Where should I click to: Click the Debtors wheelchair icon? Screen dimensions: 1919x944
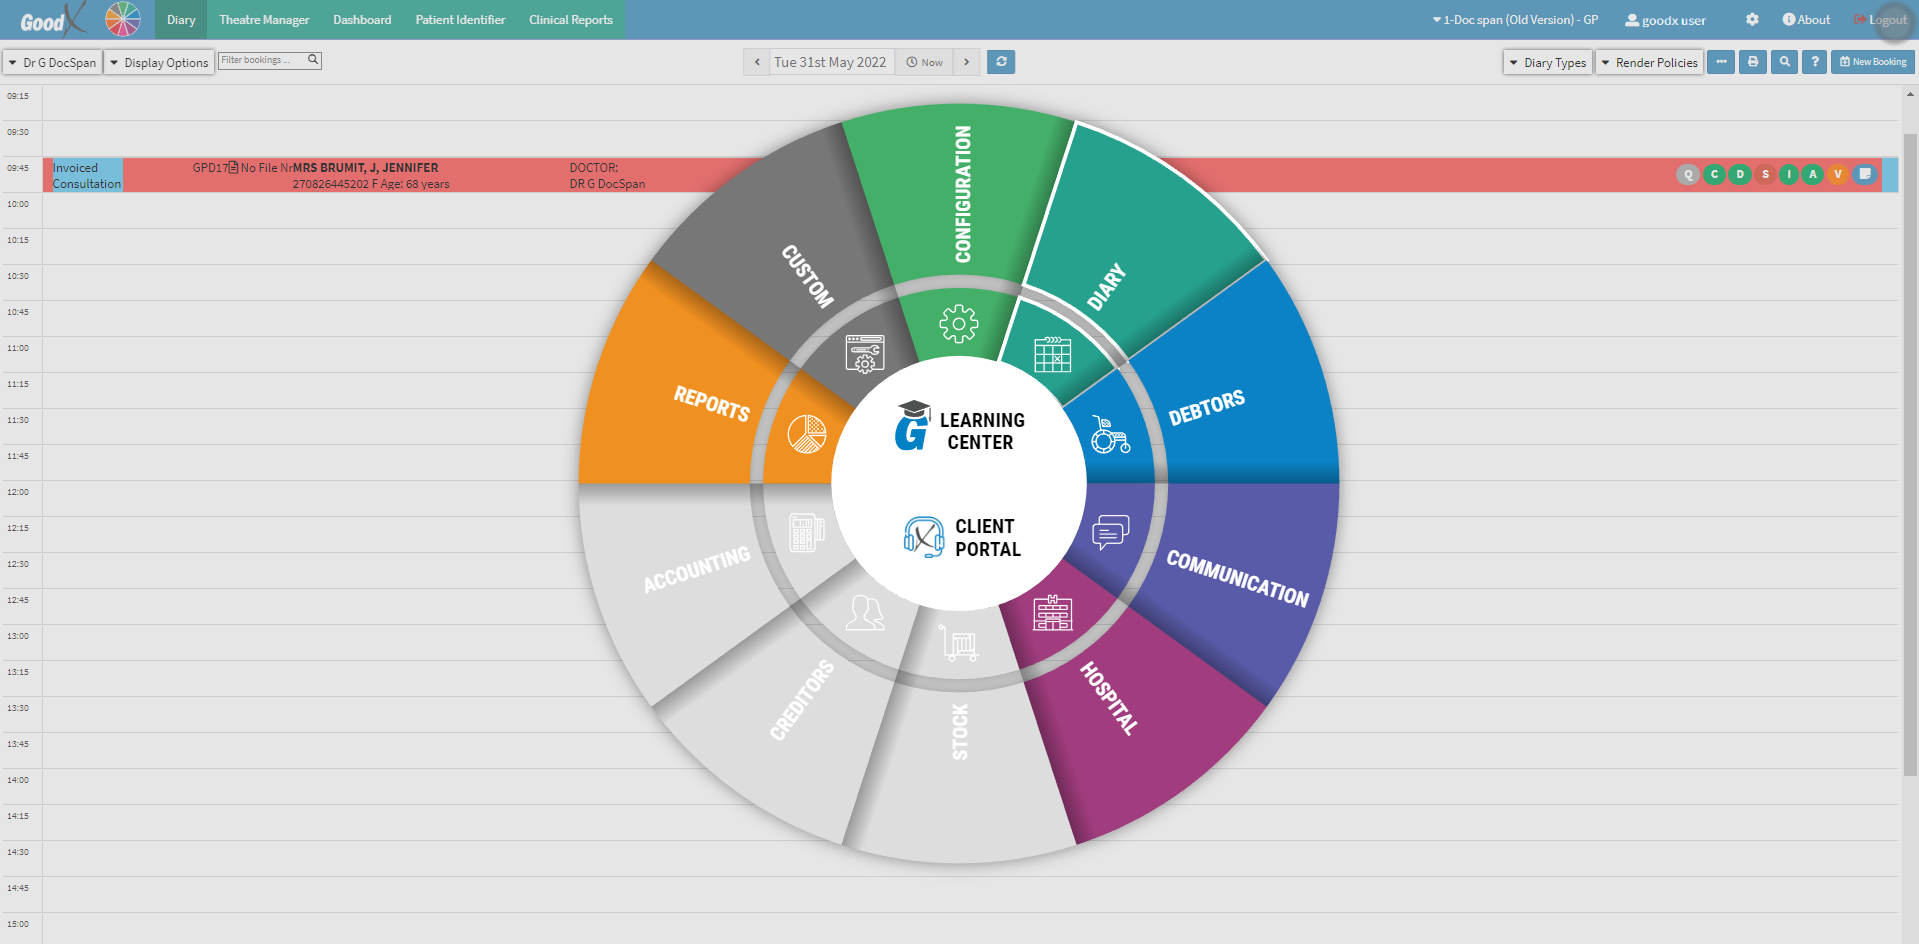1110,435
